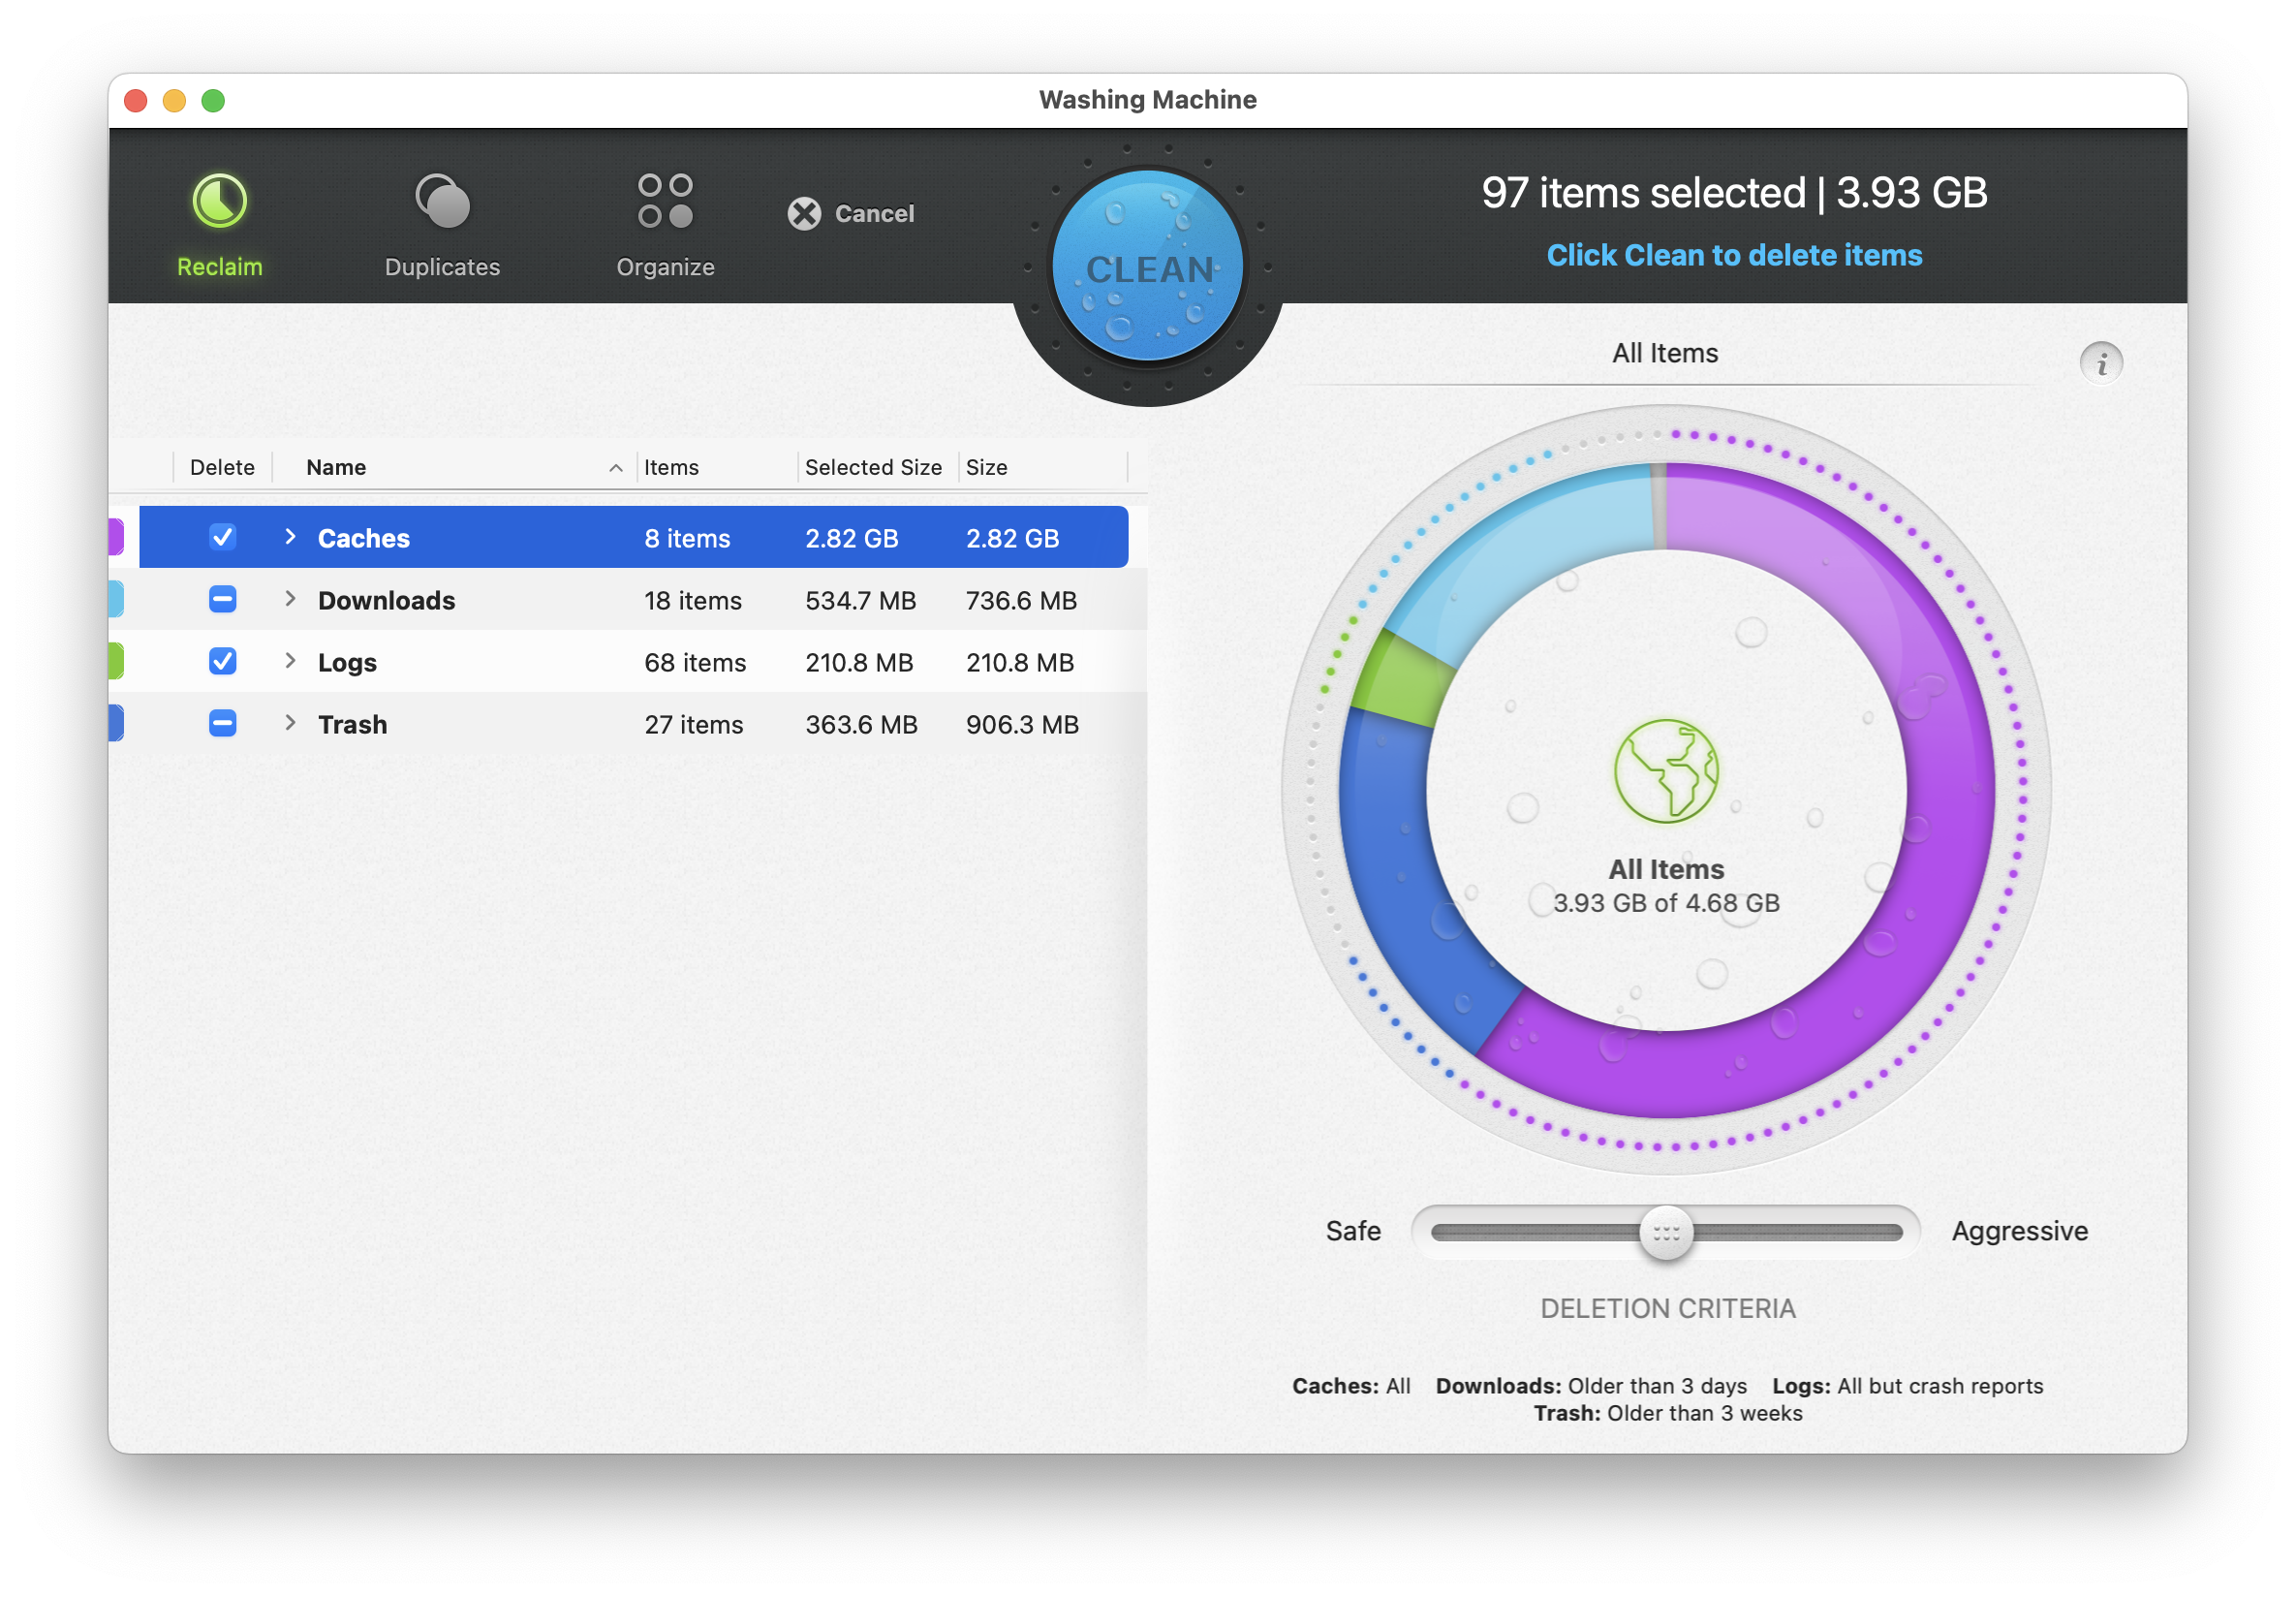Click 'Trash: Older than 3 weeks' criteria
This screenshot has height=1597, width=2296.
click(1667, 1412)
